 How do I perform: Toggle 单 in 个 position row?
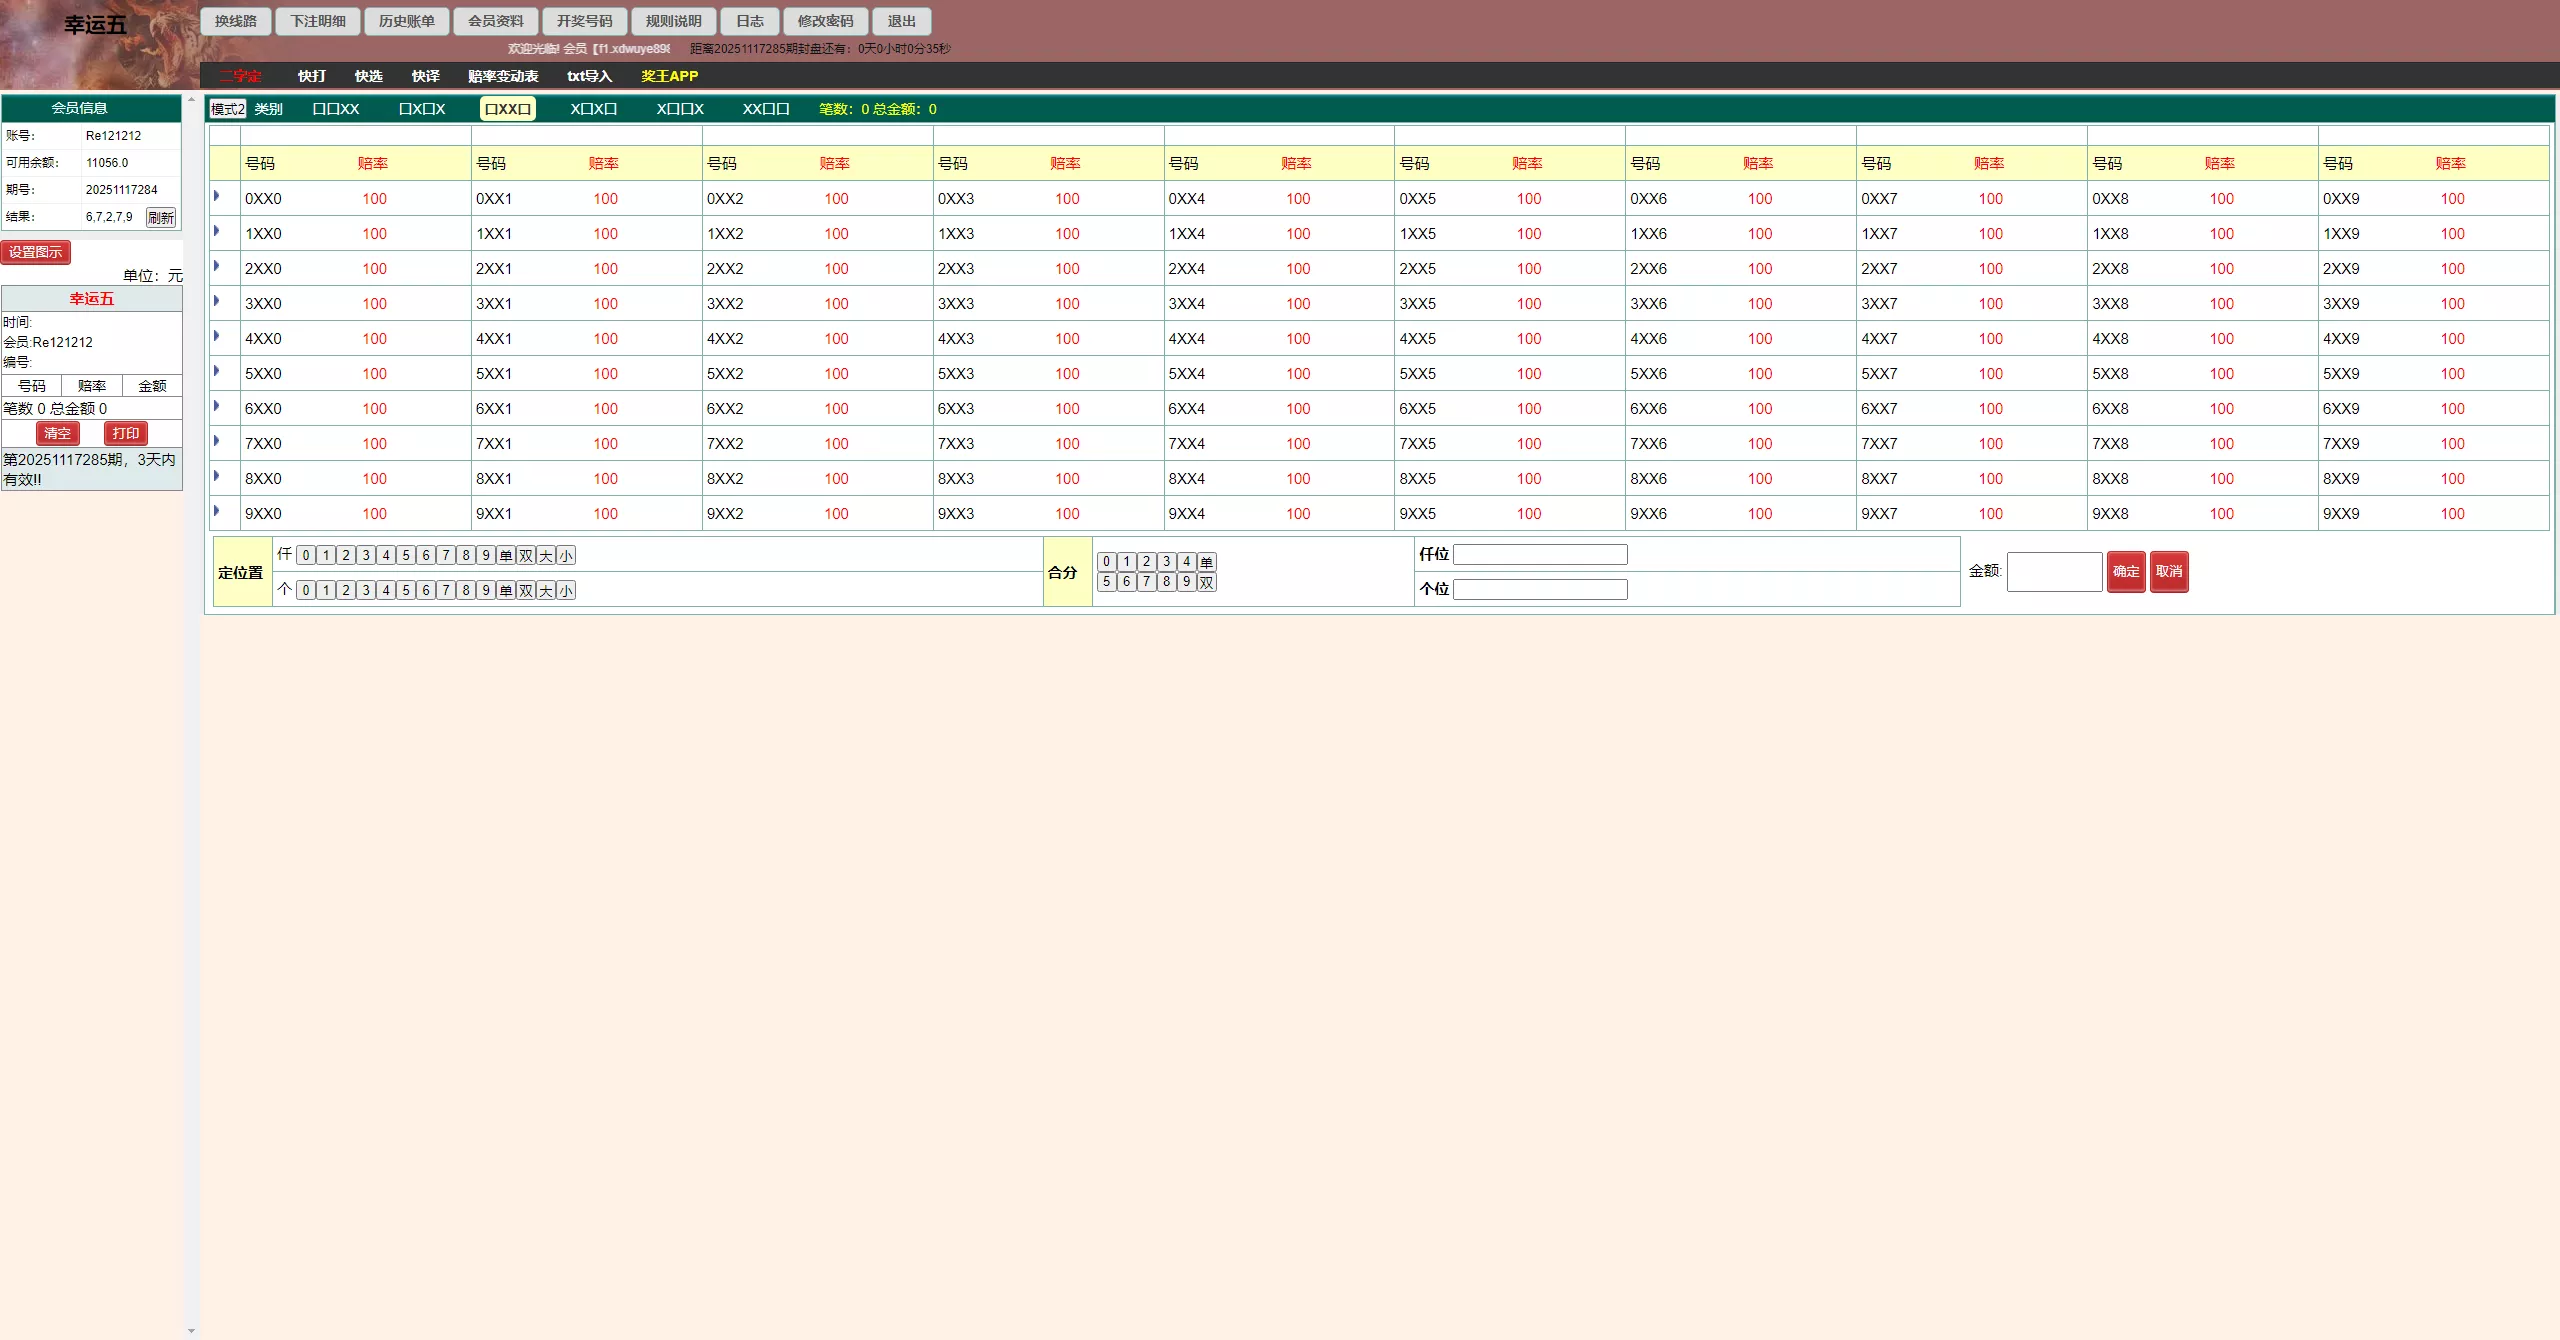pyautogui.click(x=506, y=591)
